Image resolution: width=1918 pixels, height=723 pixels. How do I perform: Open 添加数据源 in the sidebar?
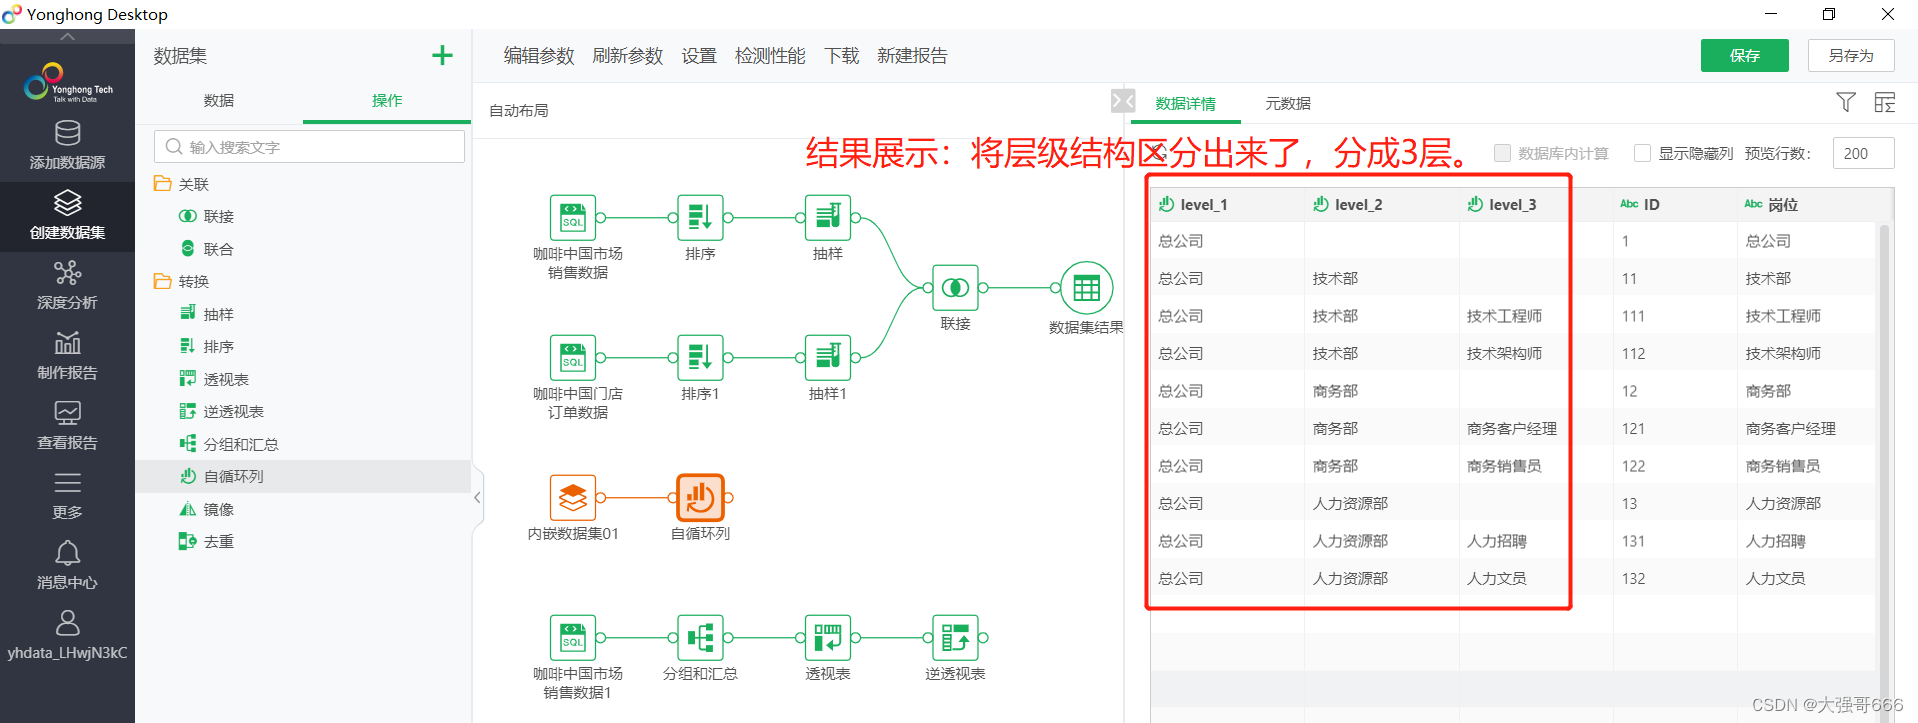pyautogui.click(x=67, y=146)
